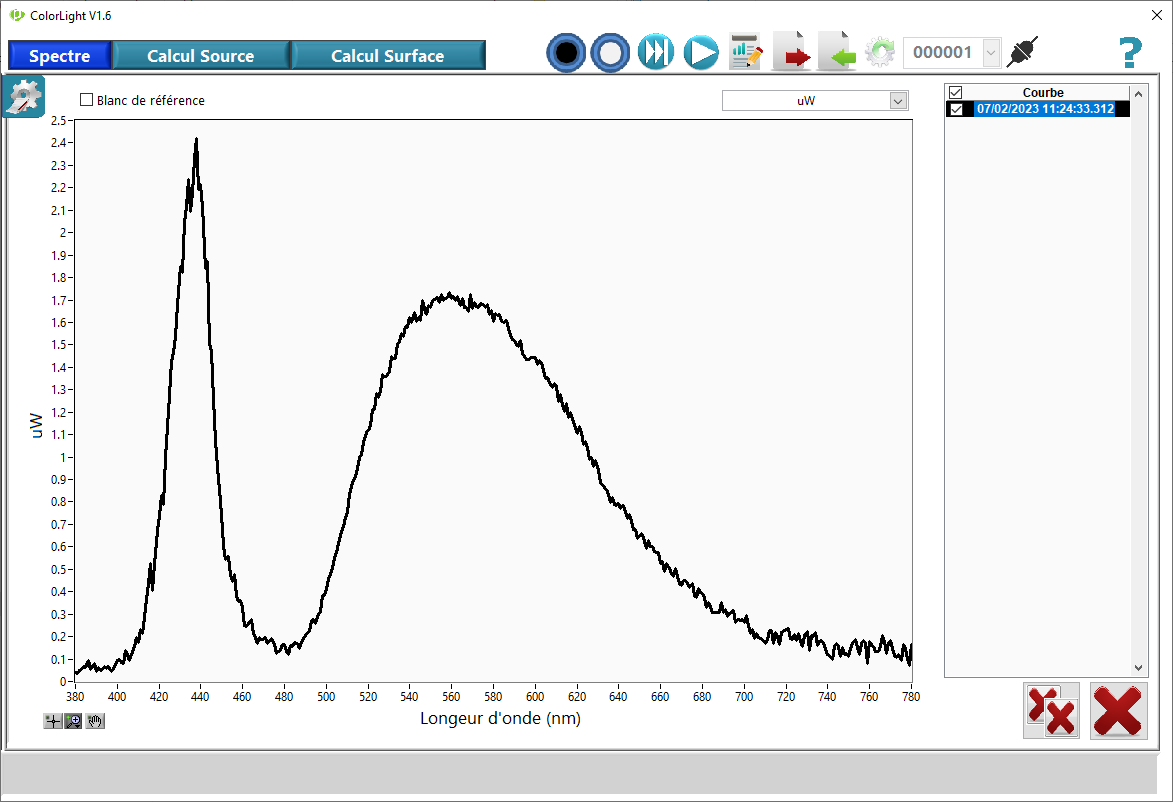The height and width of the screenshot is (802, 1173).
Task: Click the vertical uW axis label
Action: pos(36,425)
